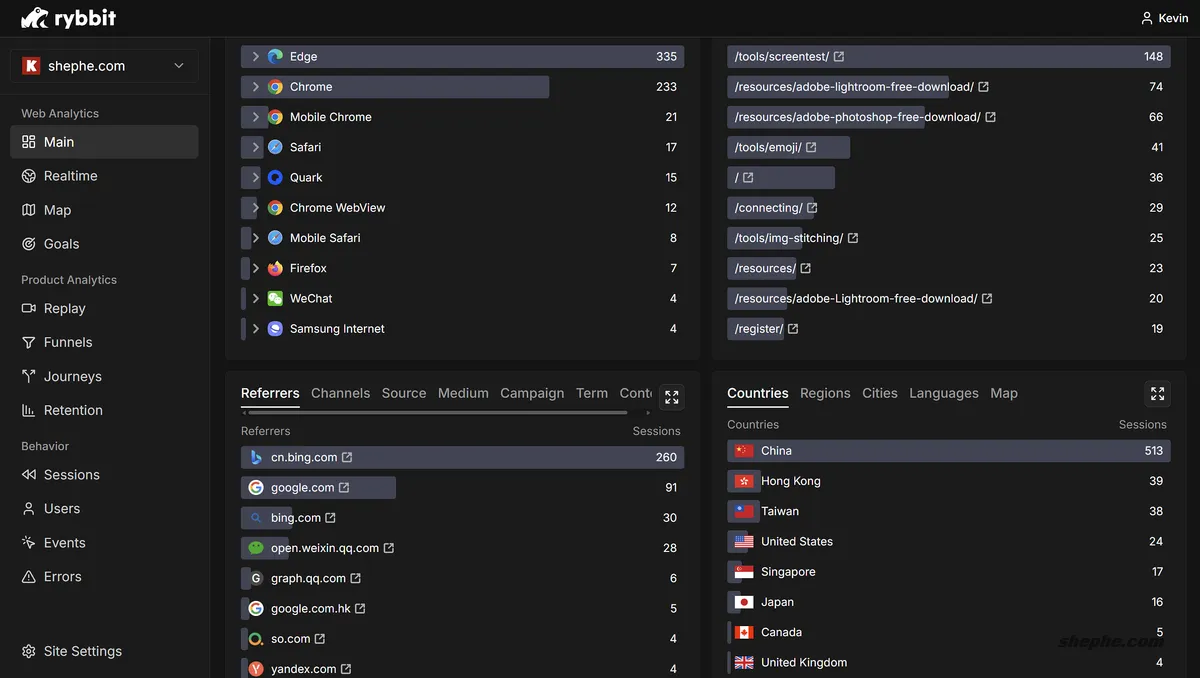Open external link icon for /tools/screentest/
This screenshot has height=678, width=1200.
click(839, 57)
